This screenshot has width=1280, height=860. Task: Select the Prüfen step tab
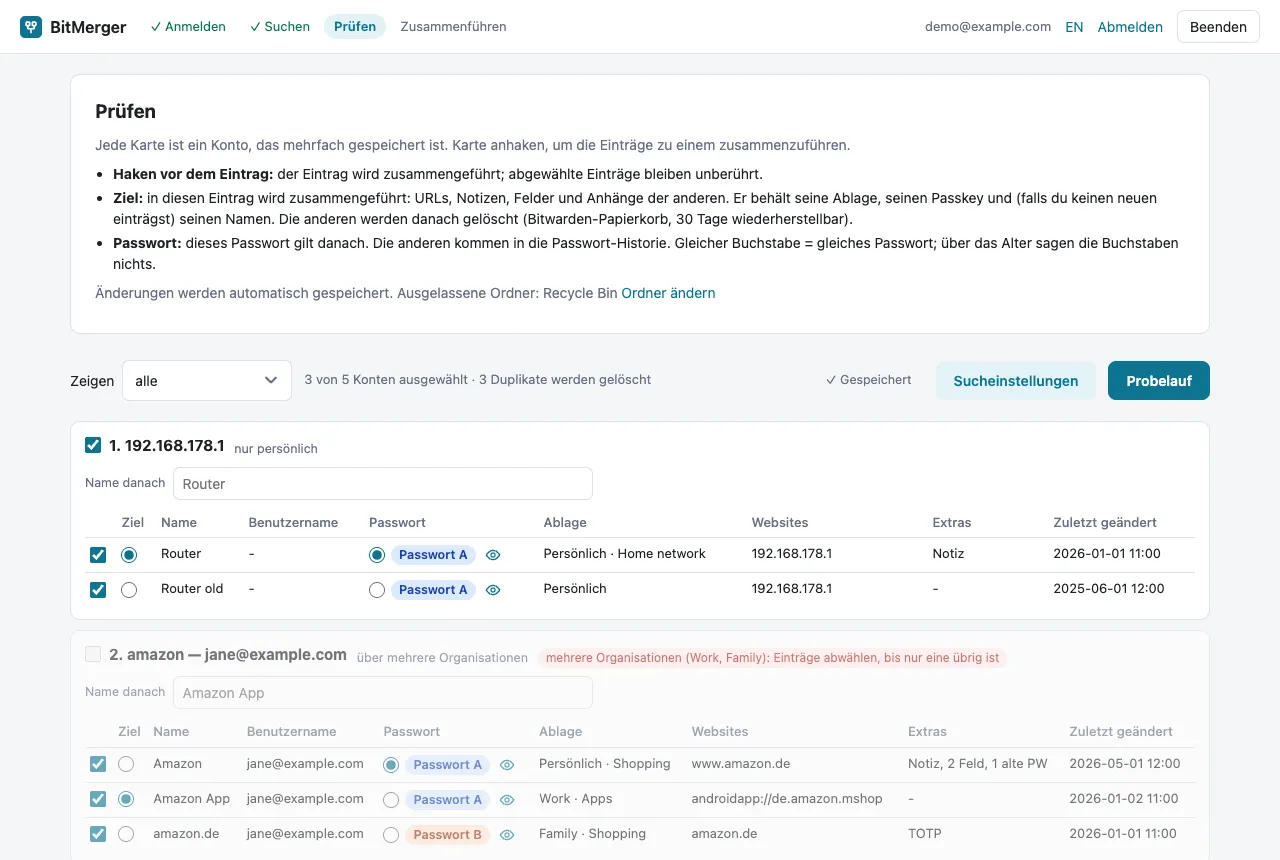point(355,27)
